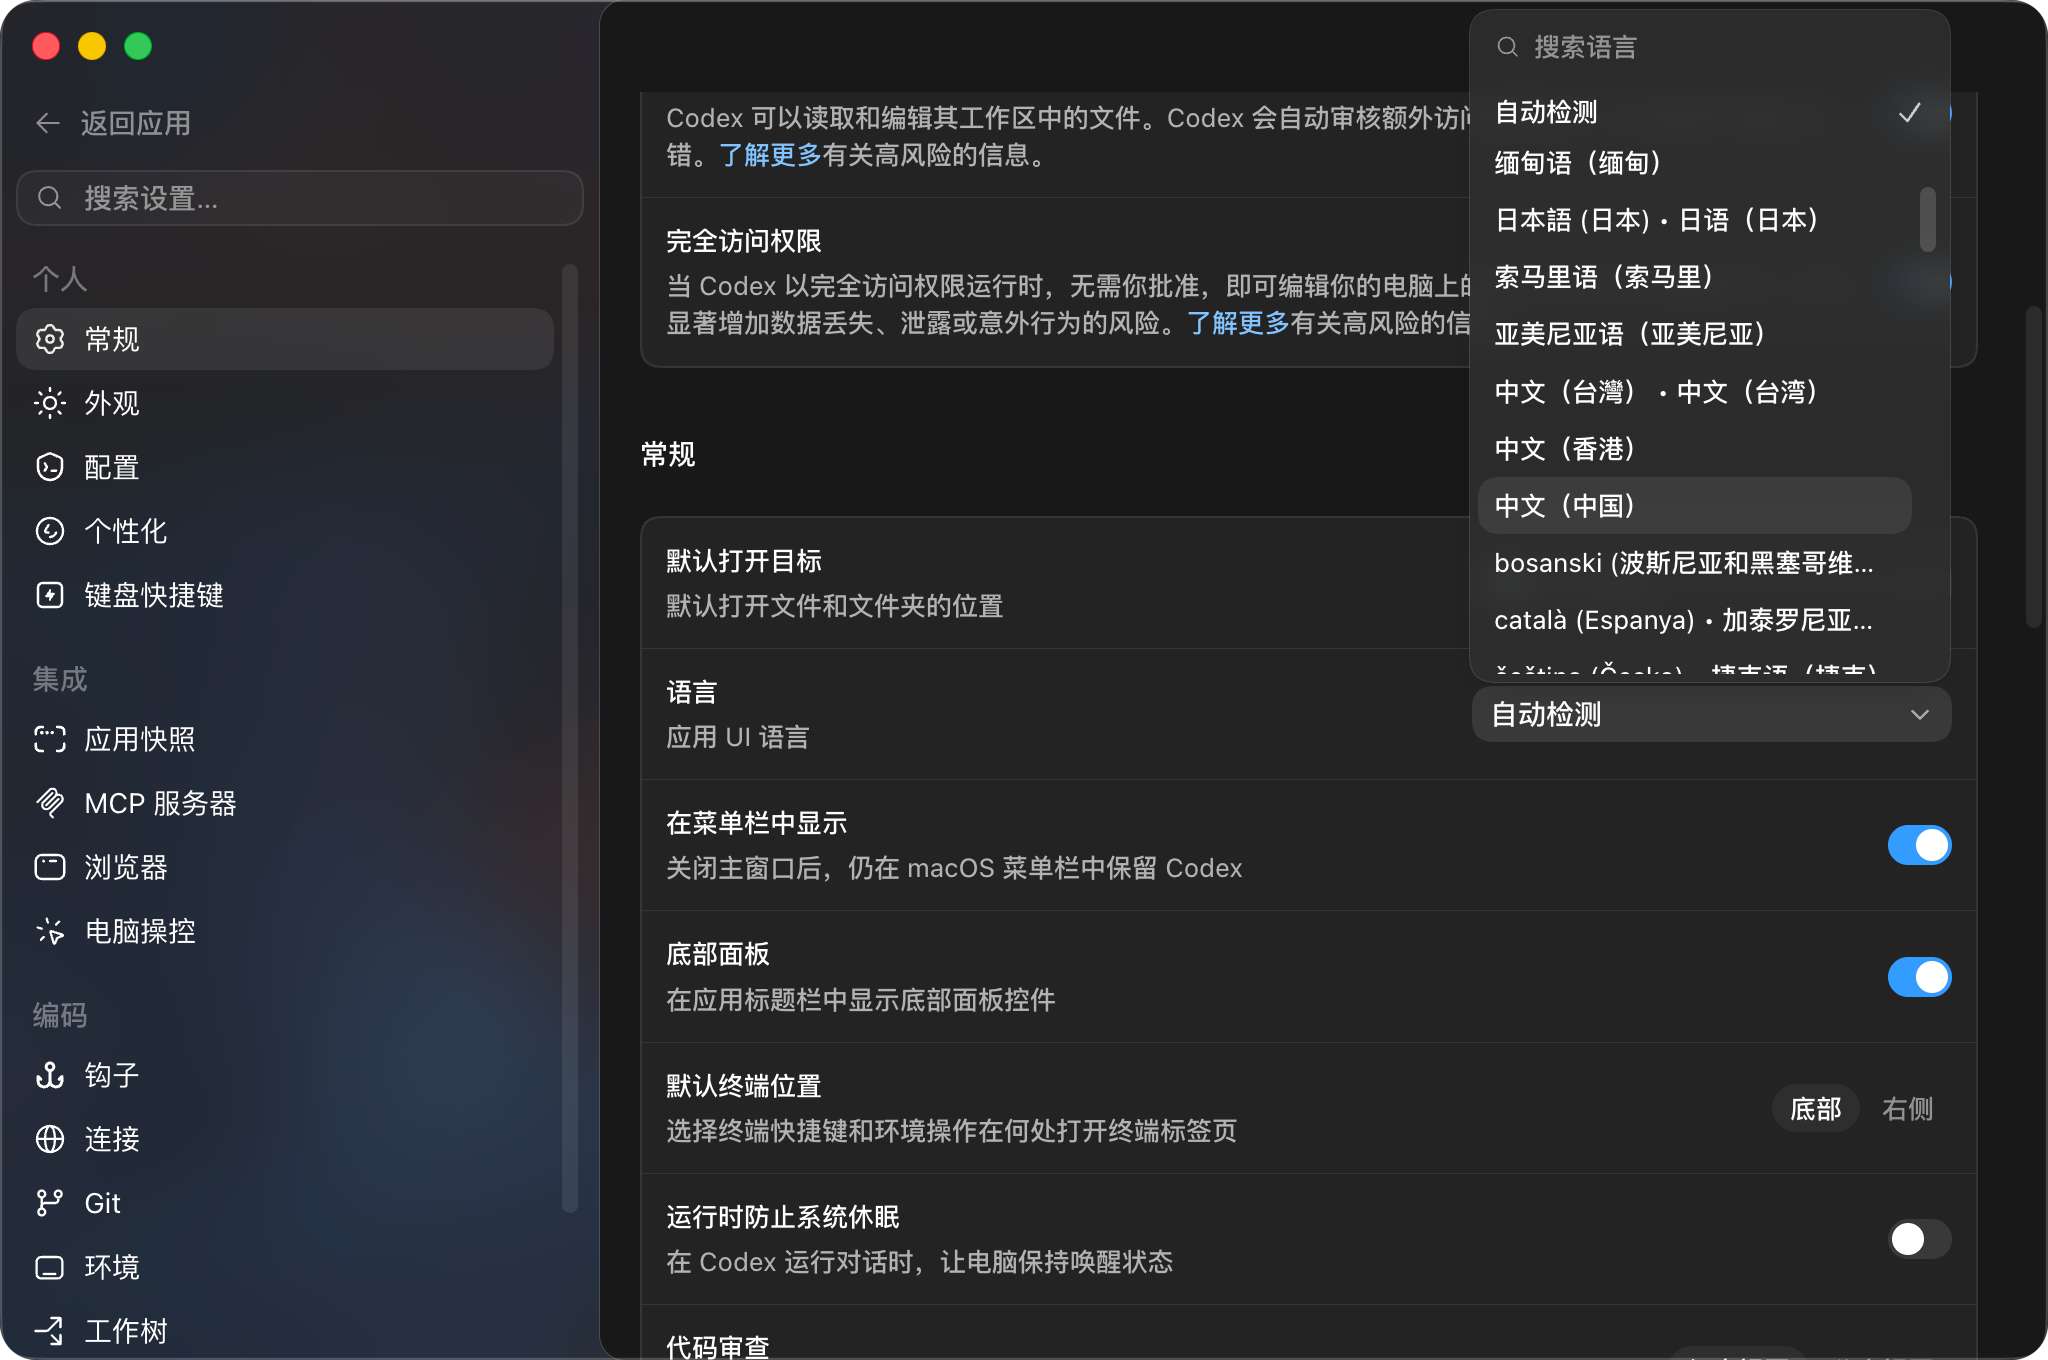Open the 外观 settings page
Viewport: 2048px width, 1360px height.
[x=285, y=403]
